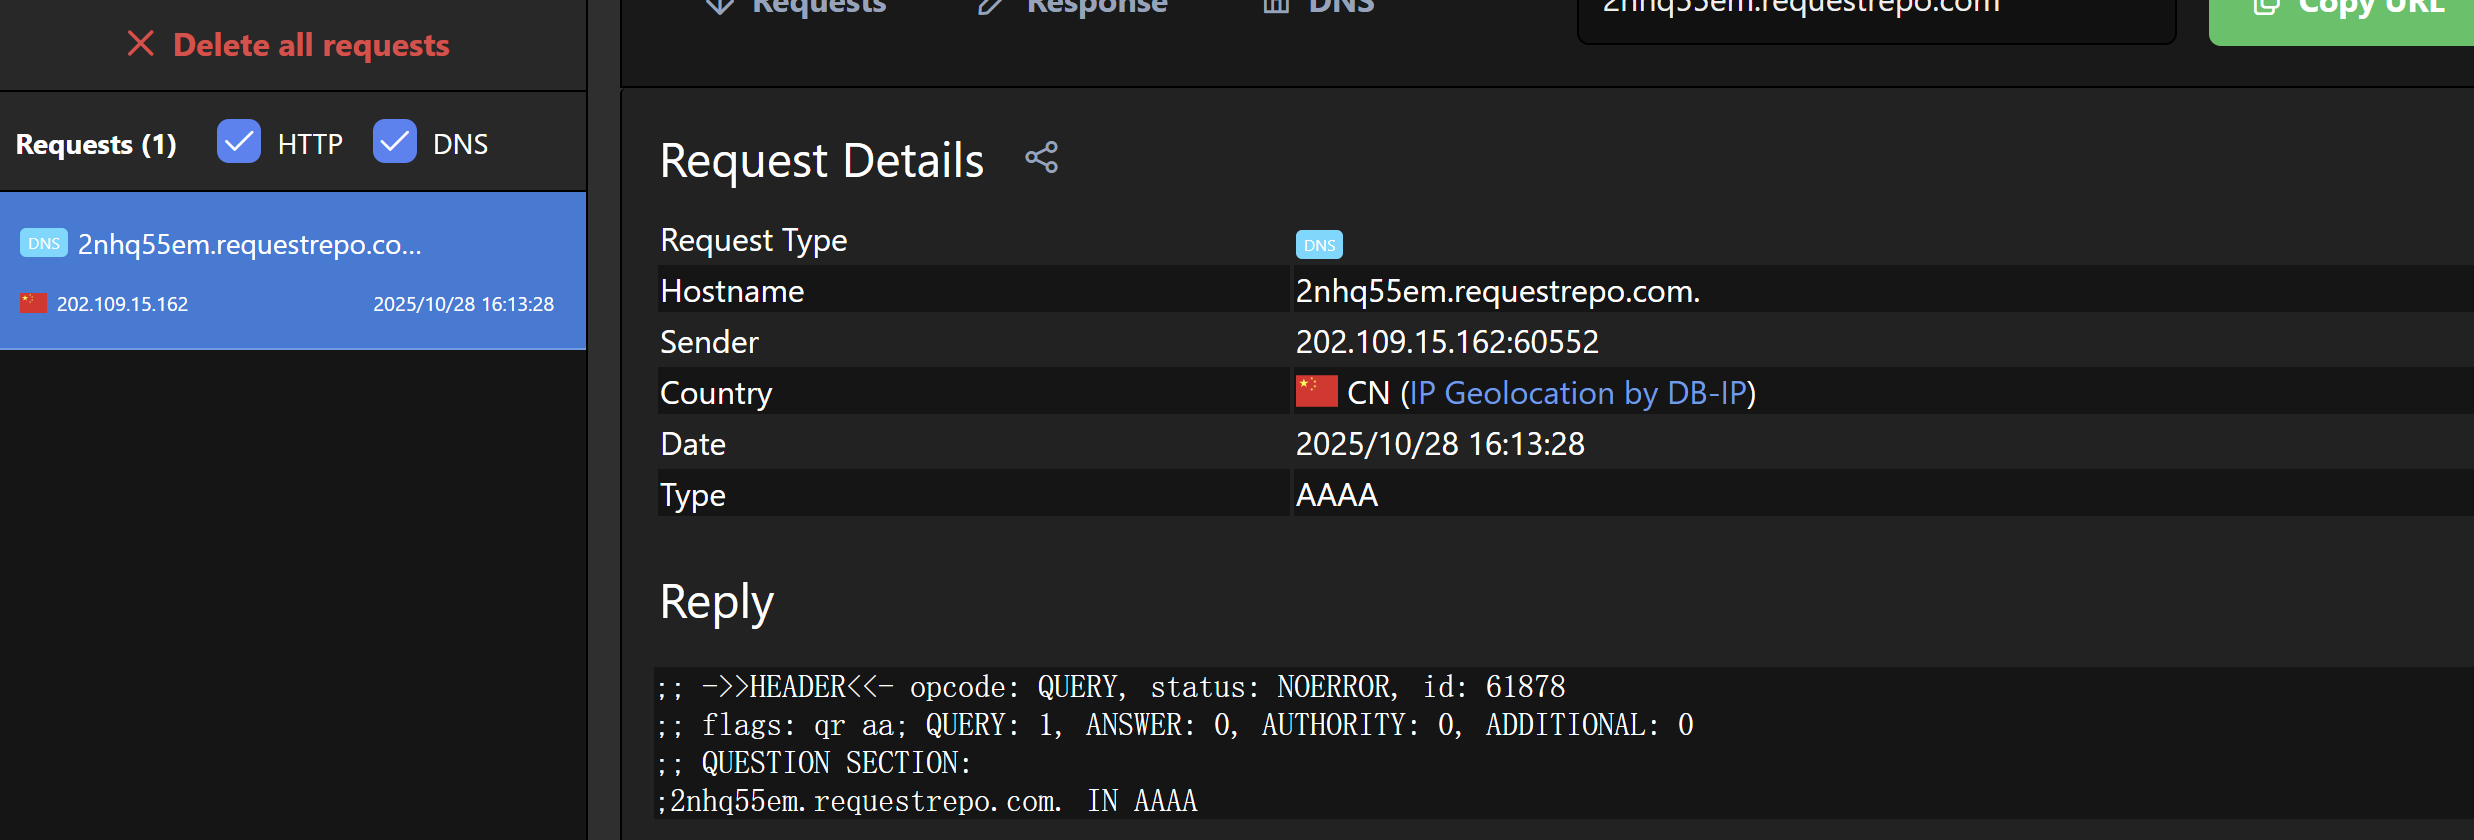
Task: Uncheck the HTTP filter checkbox
Action: tap(239, 142)
